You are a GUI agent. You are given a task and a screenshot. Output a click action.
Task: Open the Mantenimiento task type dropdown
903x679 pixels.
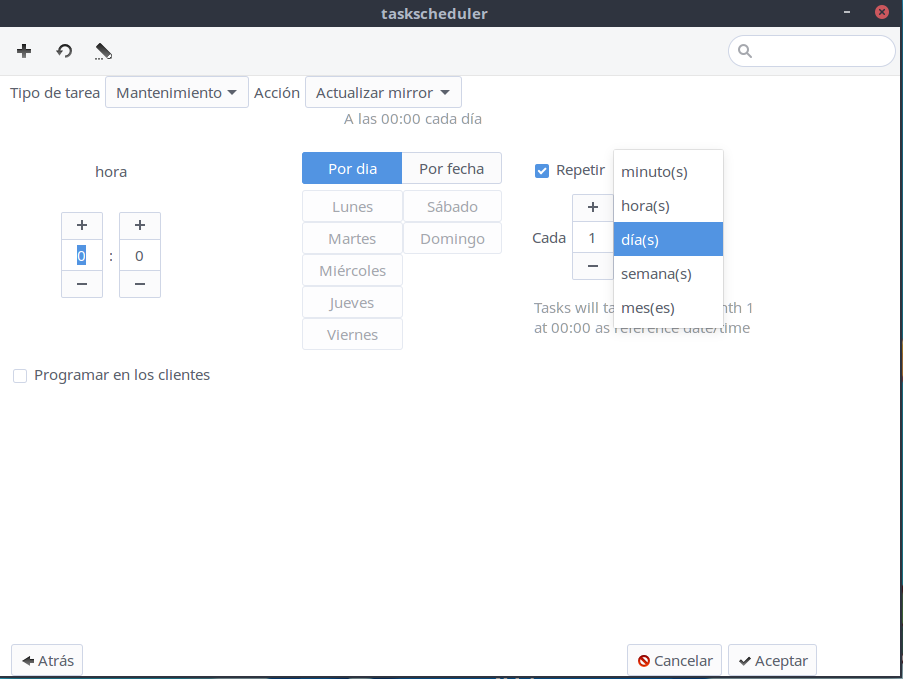(x=176, y=93)
